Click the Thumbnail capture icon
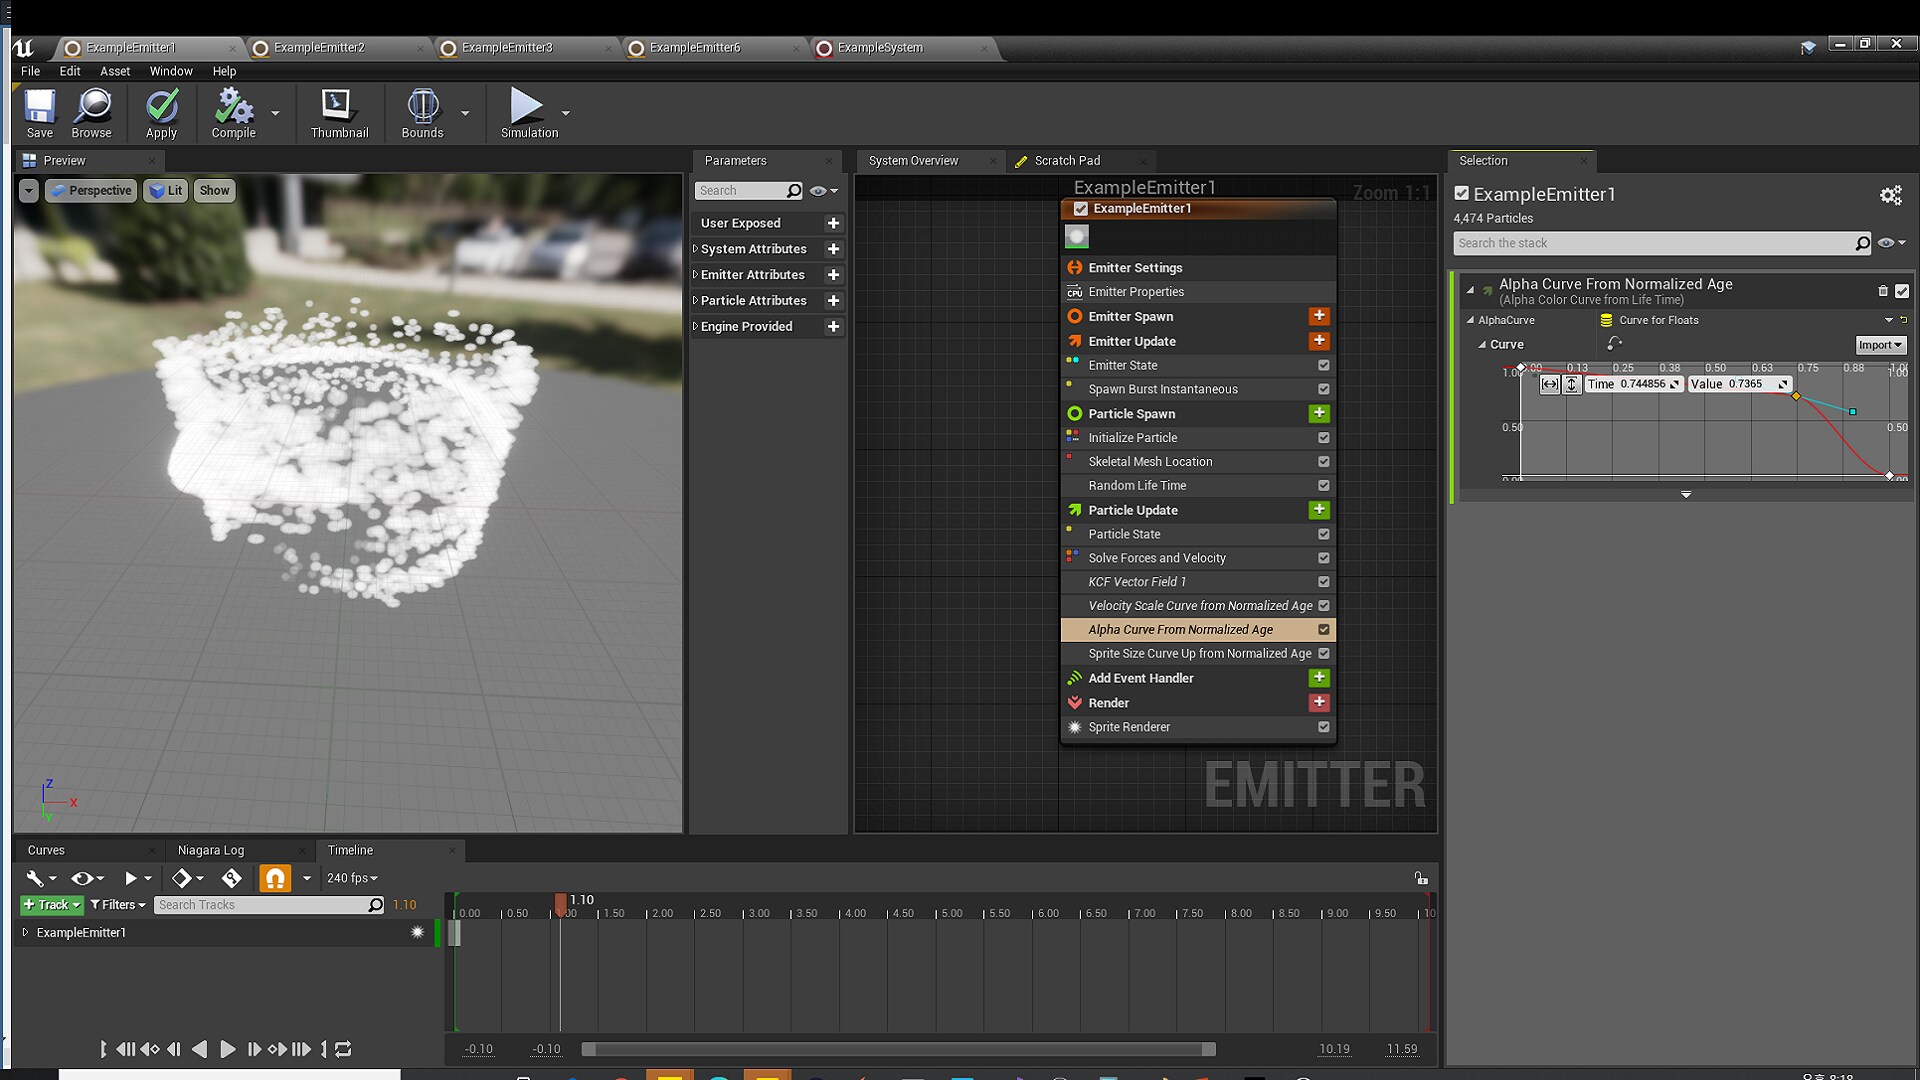This screenshot has height=1080, width=1920. (338, 108)
